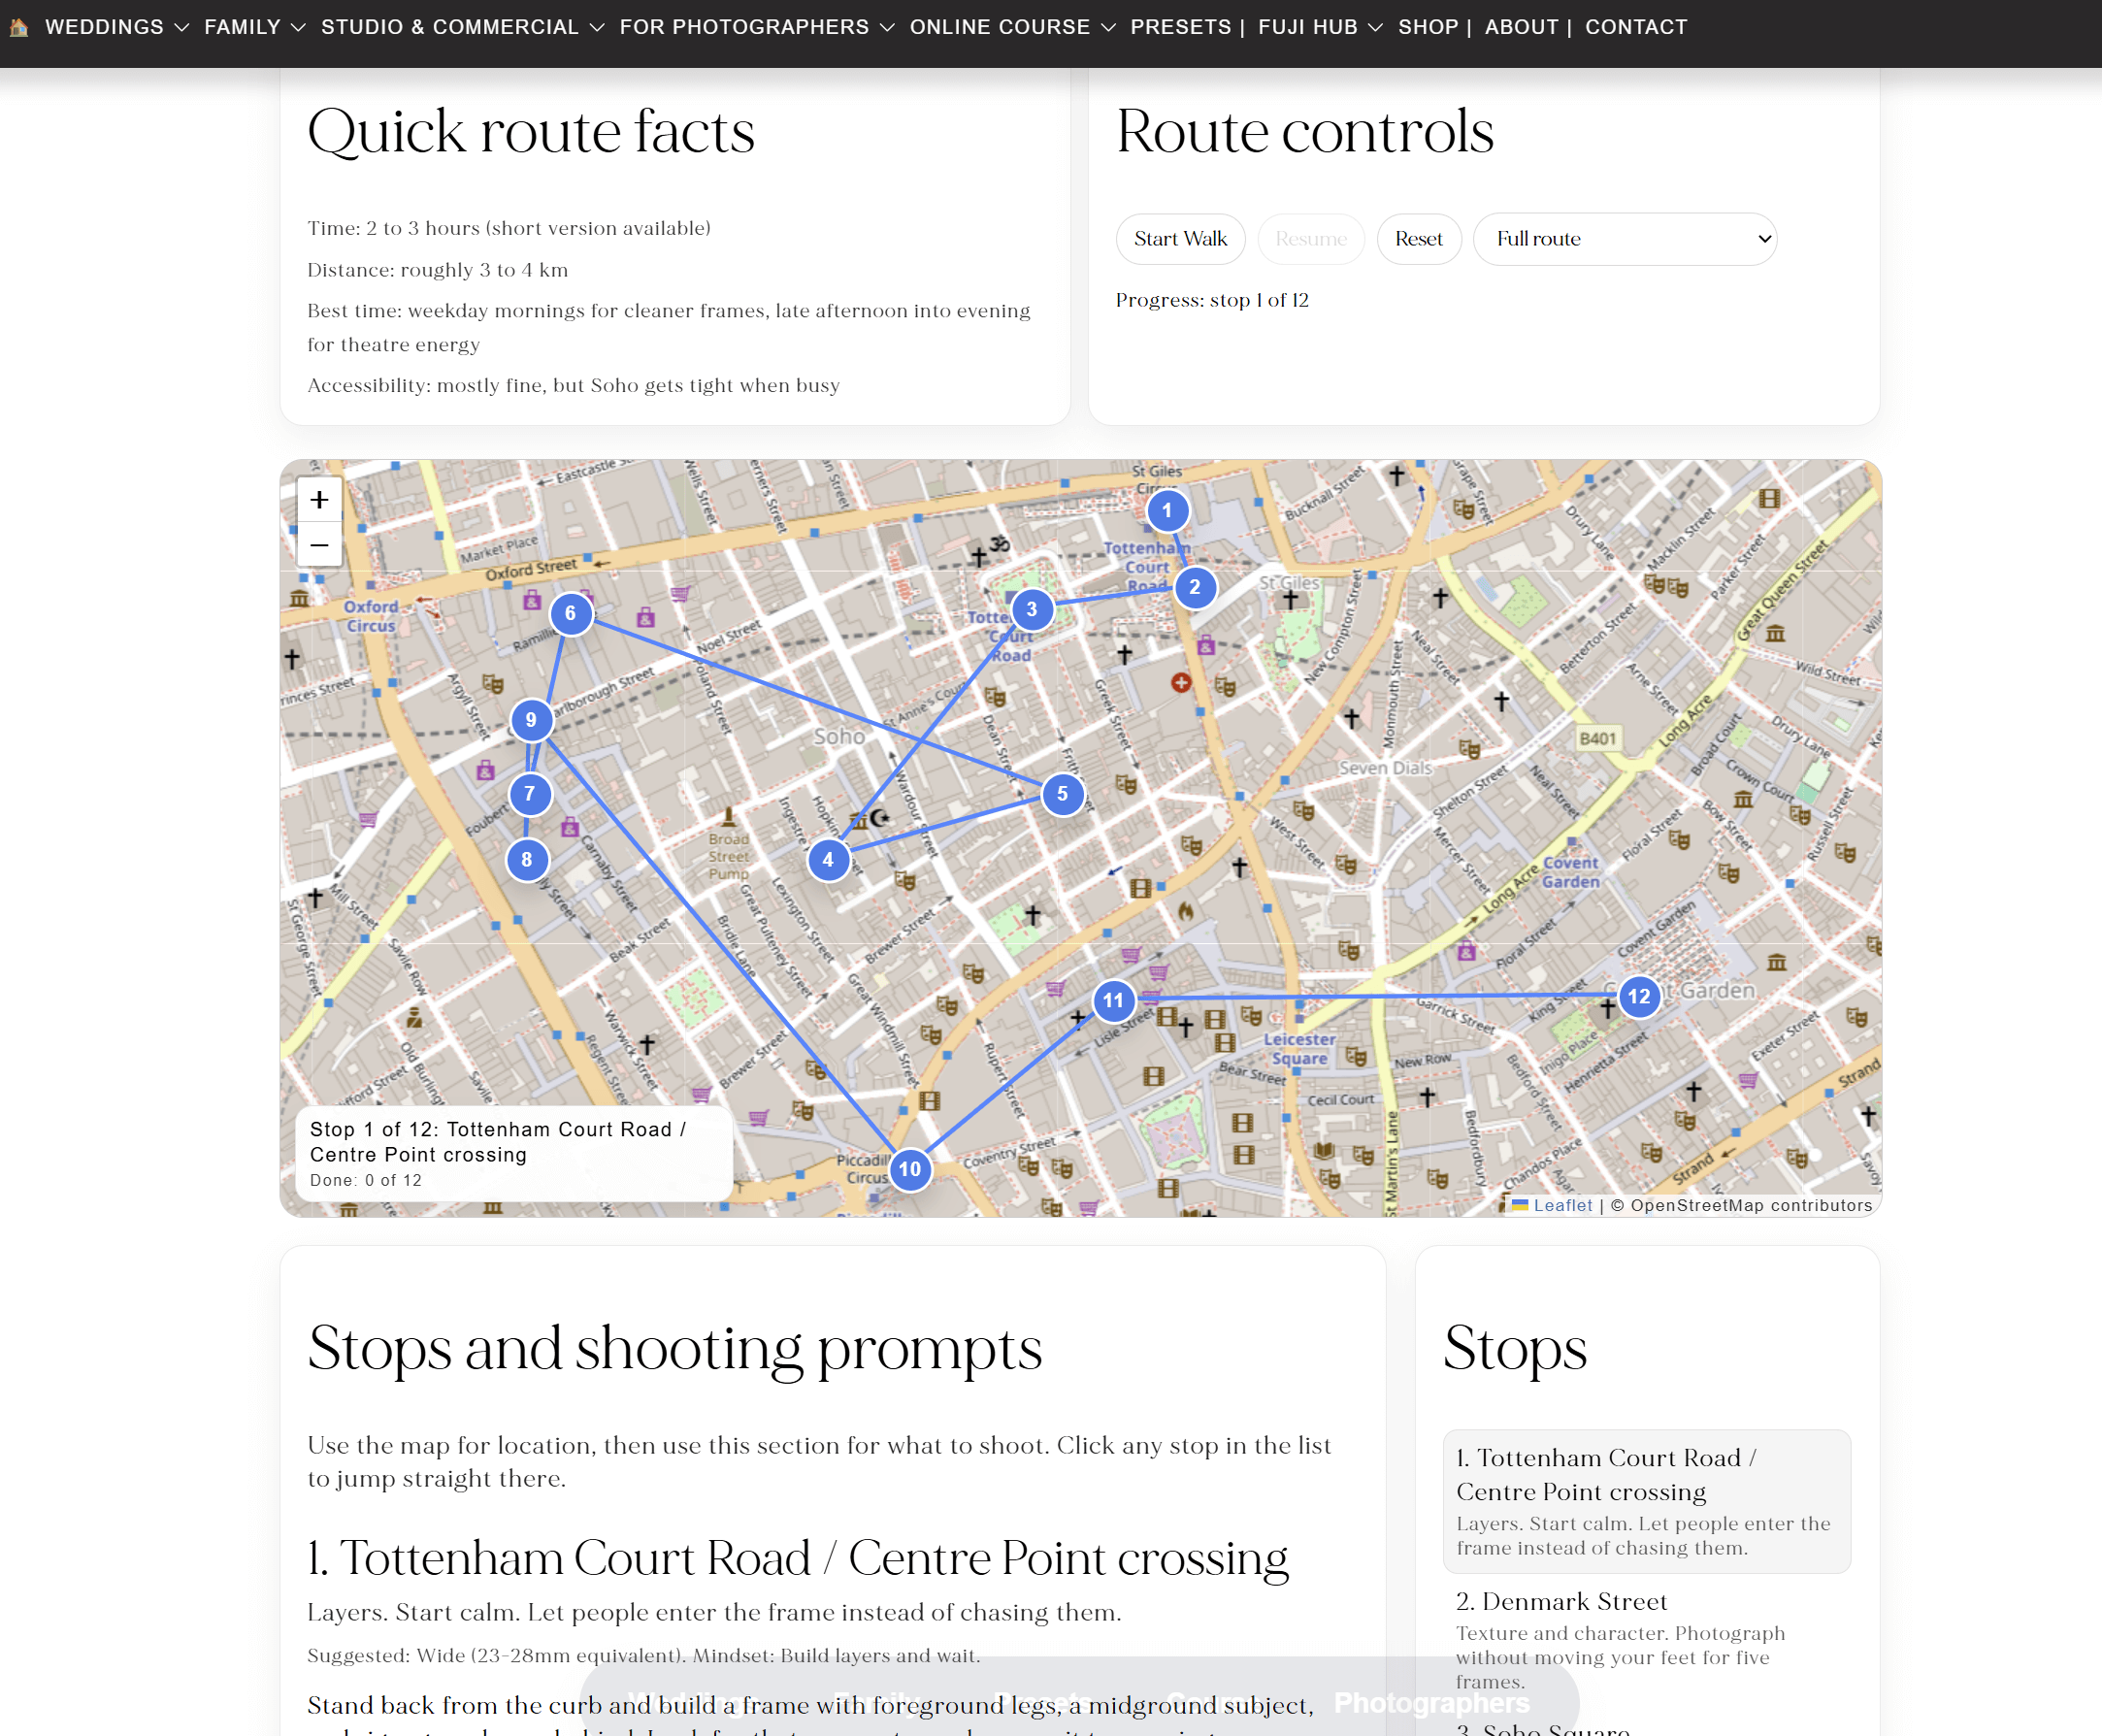Select marker 11 near Leicester Square

1112,999
